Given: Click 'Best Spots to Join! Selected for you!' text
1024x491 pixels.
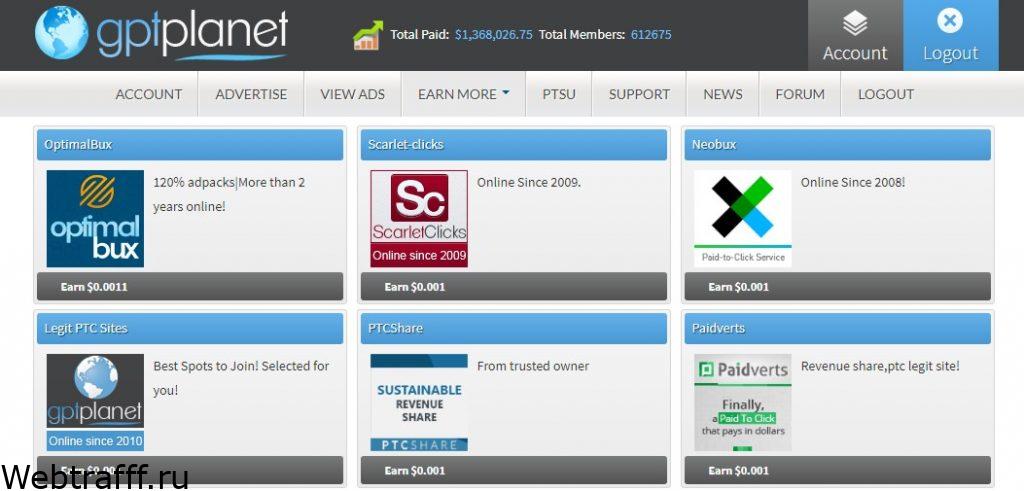Looking at the screenshot, I should 242,378.
